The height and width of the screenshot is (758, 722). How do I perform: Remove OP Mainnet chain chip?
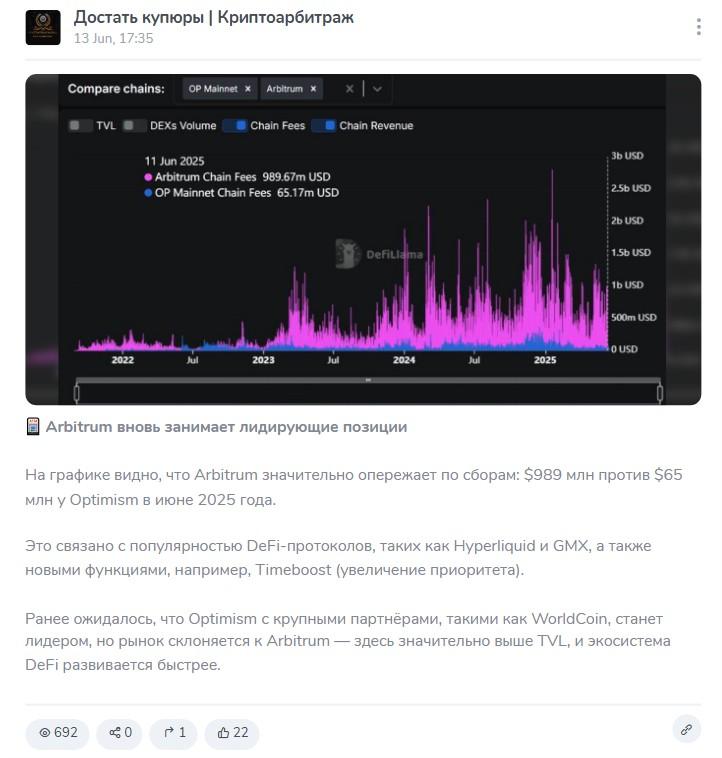point(247,89)
